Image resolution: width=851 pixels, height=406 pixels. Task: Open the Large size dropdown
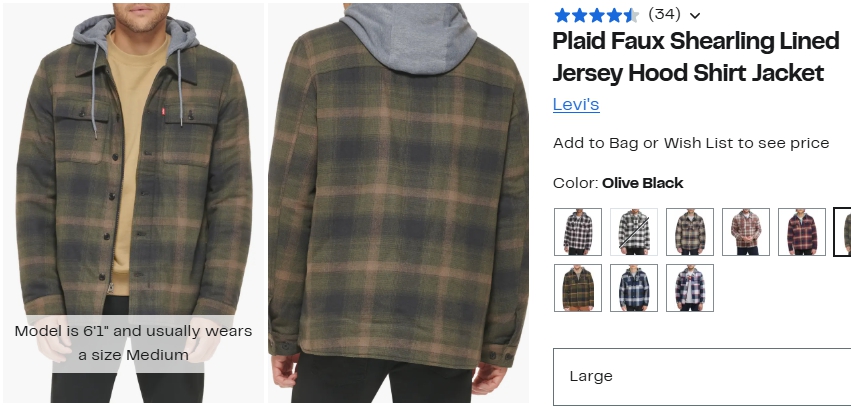[x=702, y=377]
